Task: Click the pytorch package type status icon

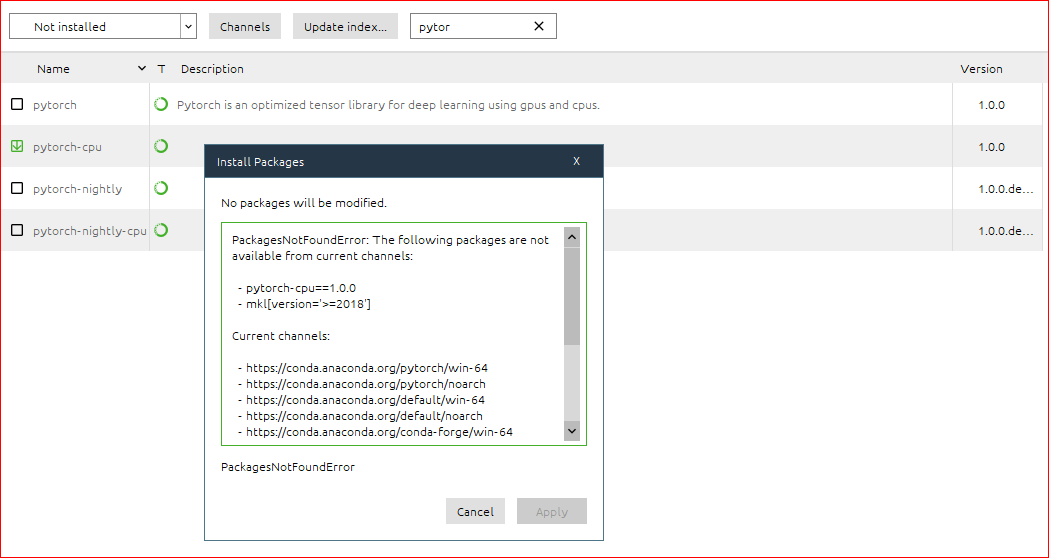Action: click(161, 104)
